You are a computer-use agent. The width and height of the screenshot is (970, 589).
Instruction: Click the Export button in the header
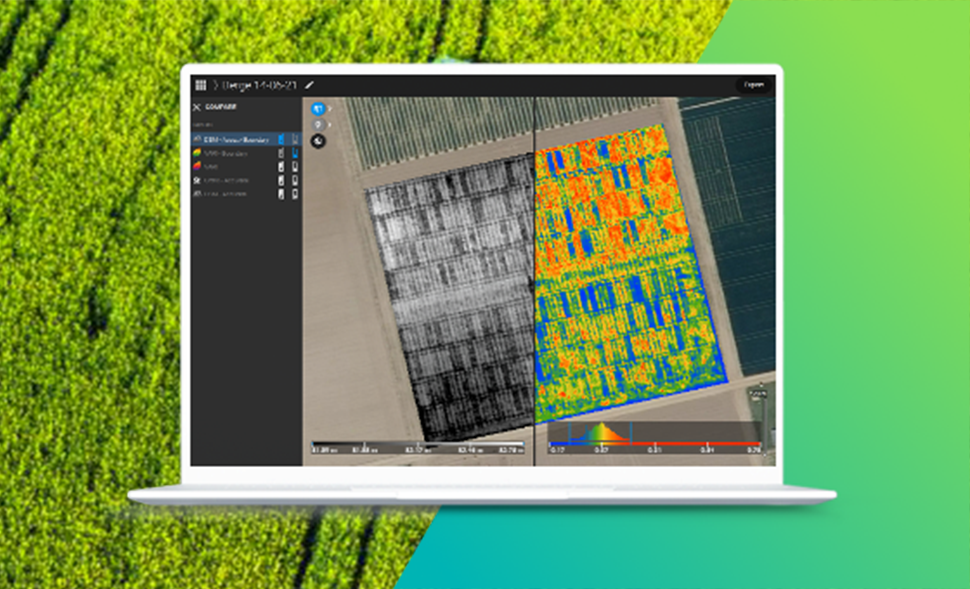point(753,85)
